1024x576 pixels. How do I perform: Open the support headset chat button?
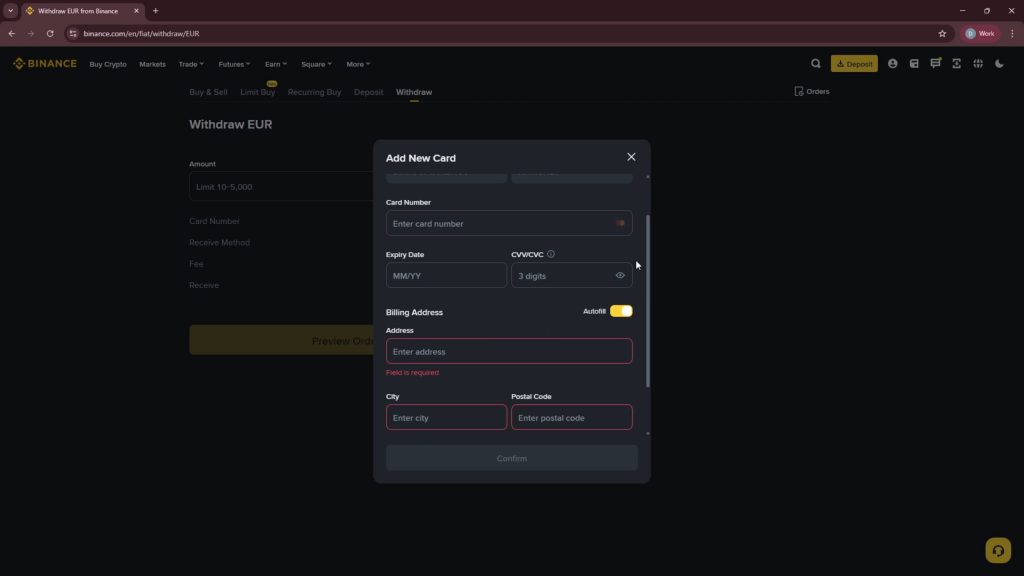tap(998, 551)
